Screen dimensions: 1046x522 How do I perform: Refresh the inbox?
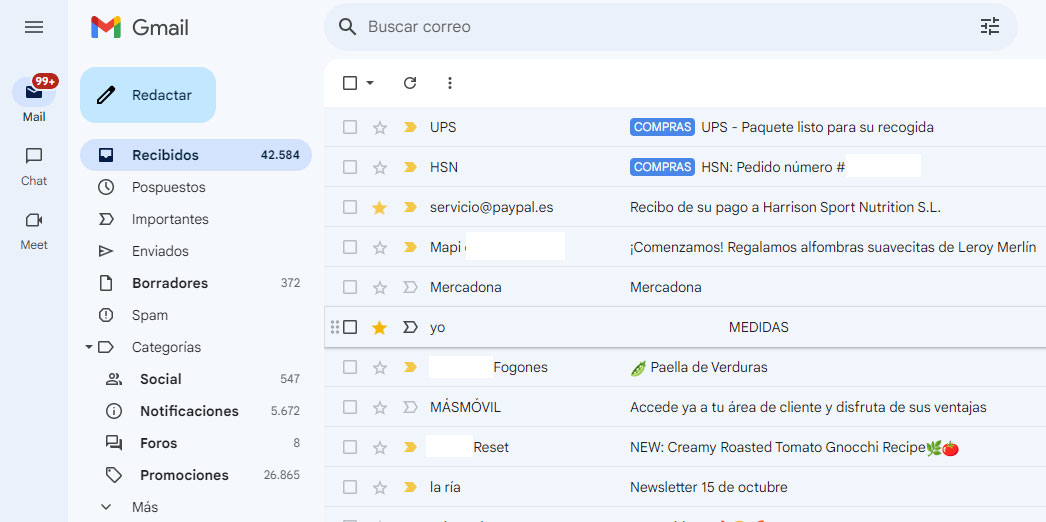(x=410, y=83)
